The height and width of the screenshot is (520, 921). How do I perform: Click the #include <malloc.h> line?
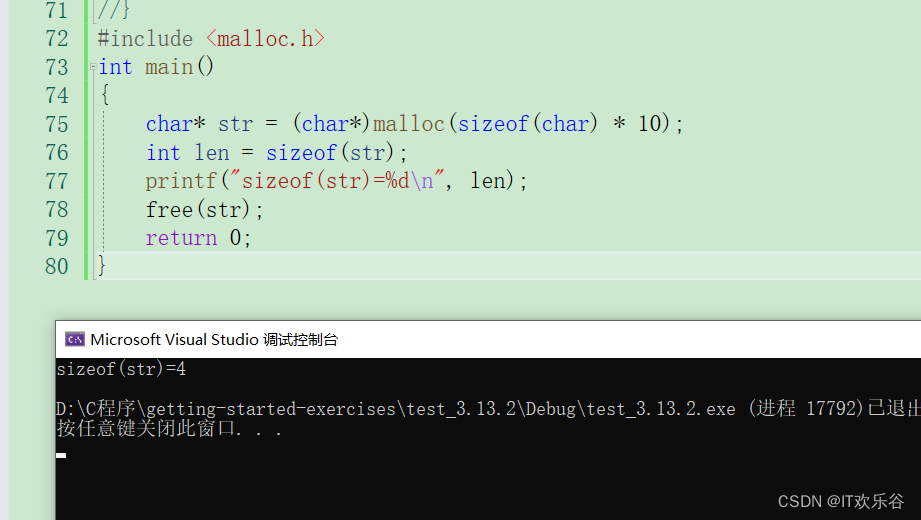211,39
